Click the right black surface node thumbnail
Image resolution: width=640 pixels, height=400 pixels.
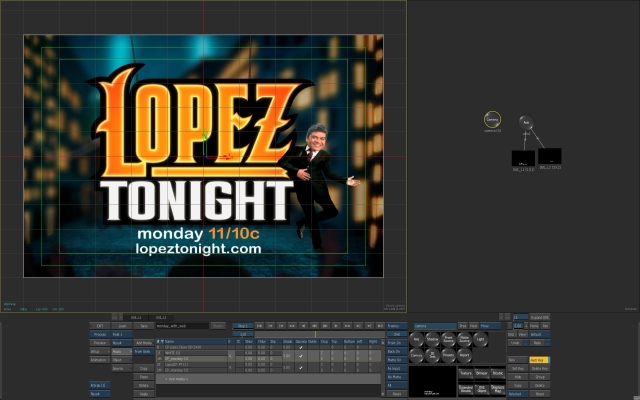(x=550, y=156)
